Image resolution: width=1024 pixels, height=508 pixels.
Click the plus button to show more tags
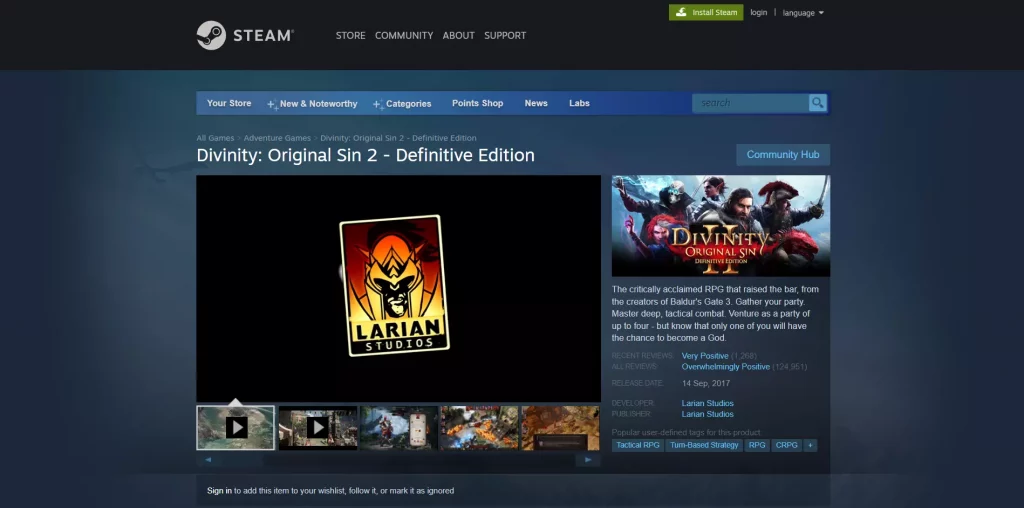(x=810, y=445)
